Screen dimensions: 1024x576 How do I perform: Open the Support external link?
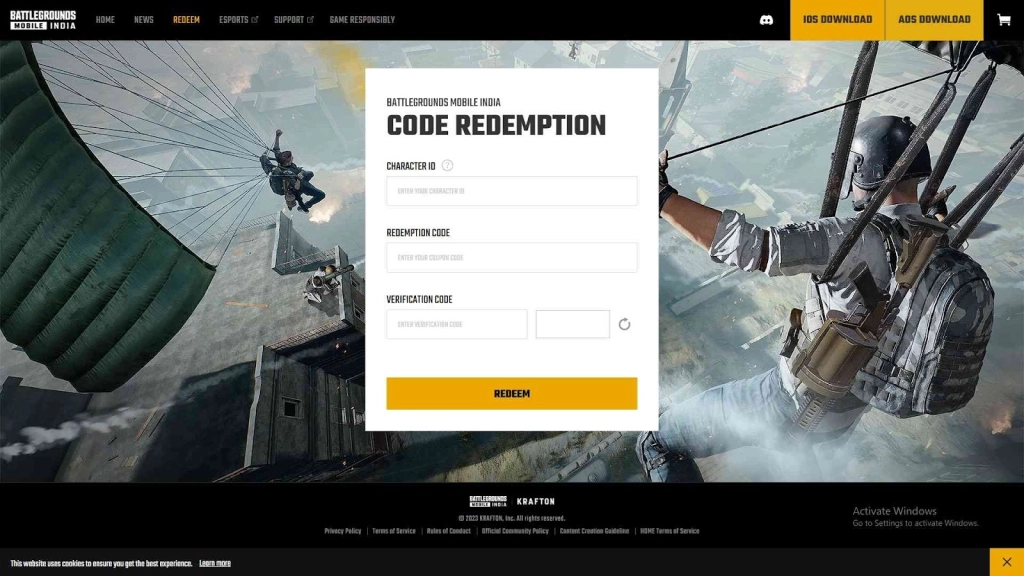tap(294, 20)
